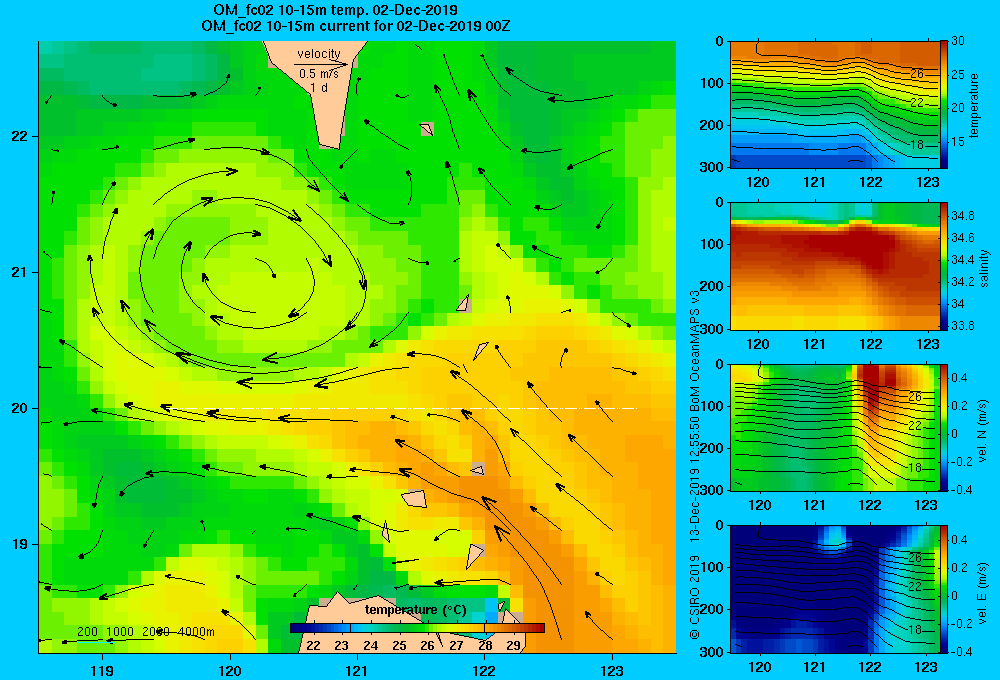Click the 26 tick on the main temperature colour bar
Screen dimensions: 1000x680
(427, 646)
